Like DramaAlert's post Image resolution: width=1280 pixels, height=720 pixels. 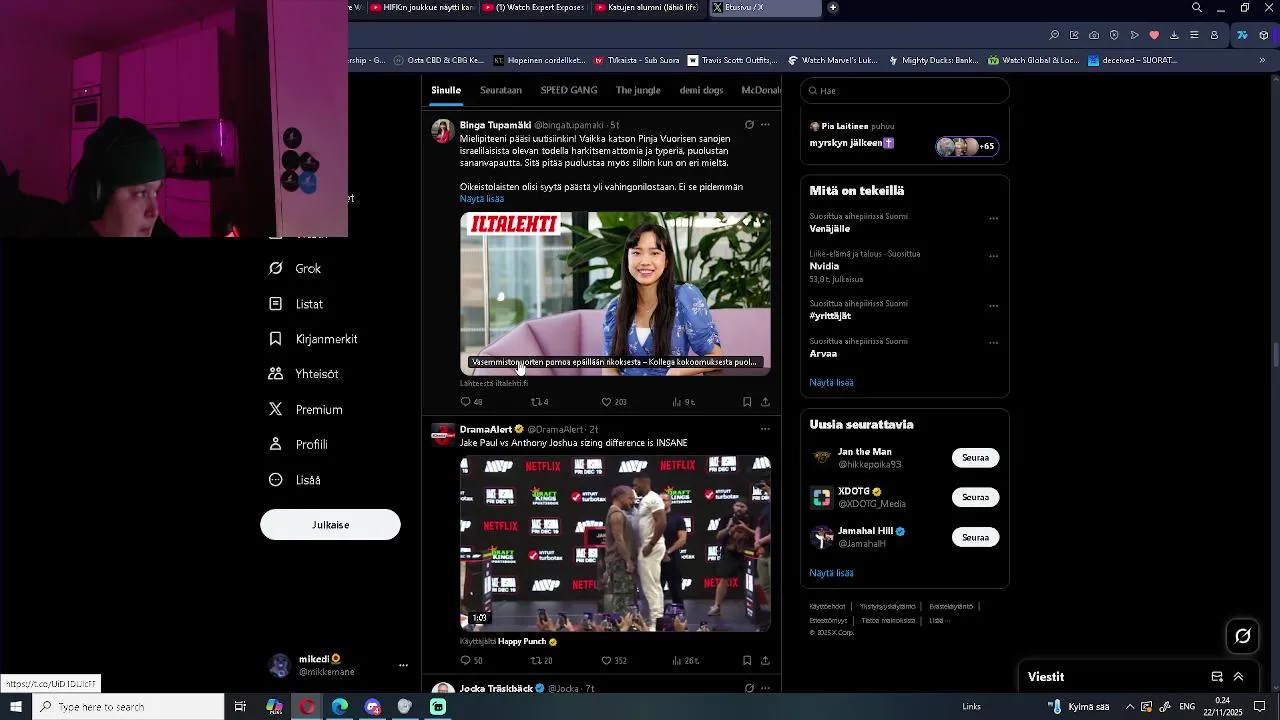click(613, 661)
